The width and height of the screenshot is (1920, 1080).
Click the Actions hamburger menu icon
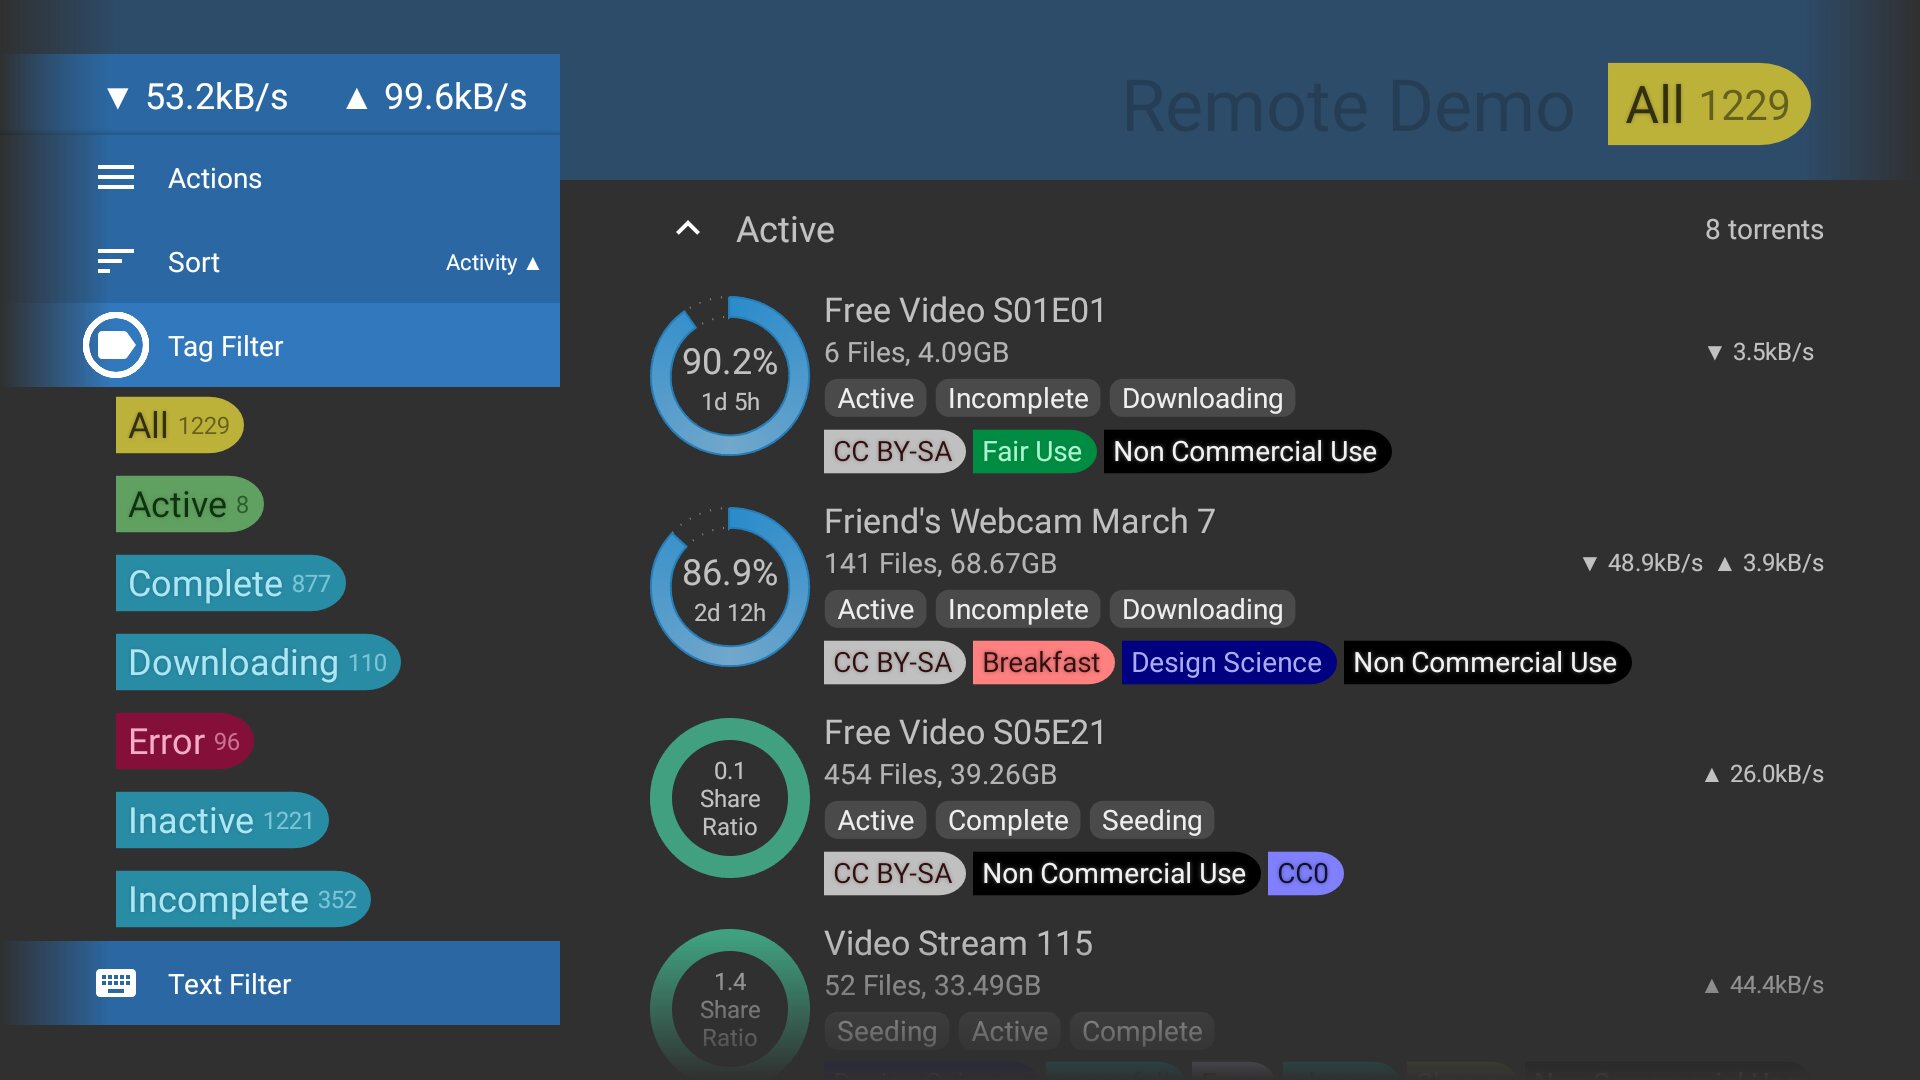click(116, 178)
